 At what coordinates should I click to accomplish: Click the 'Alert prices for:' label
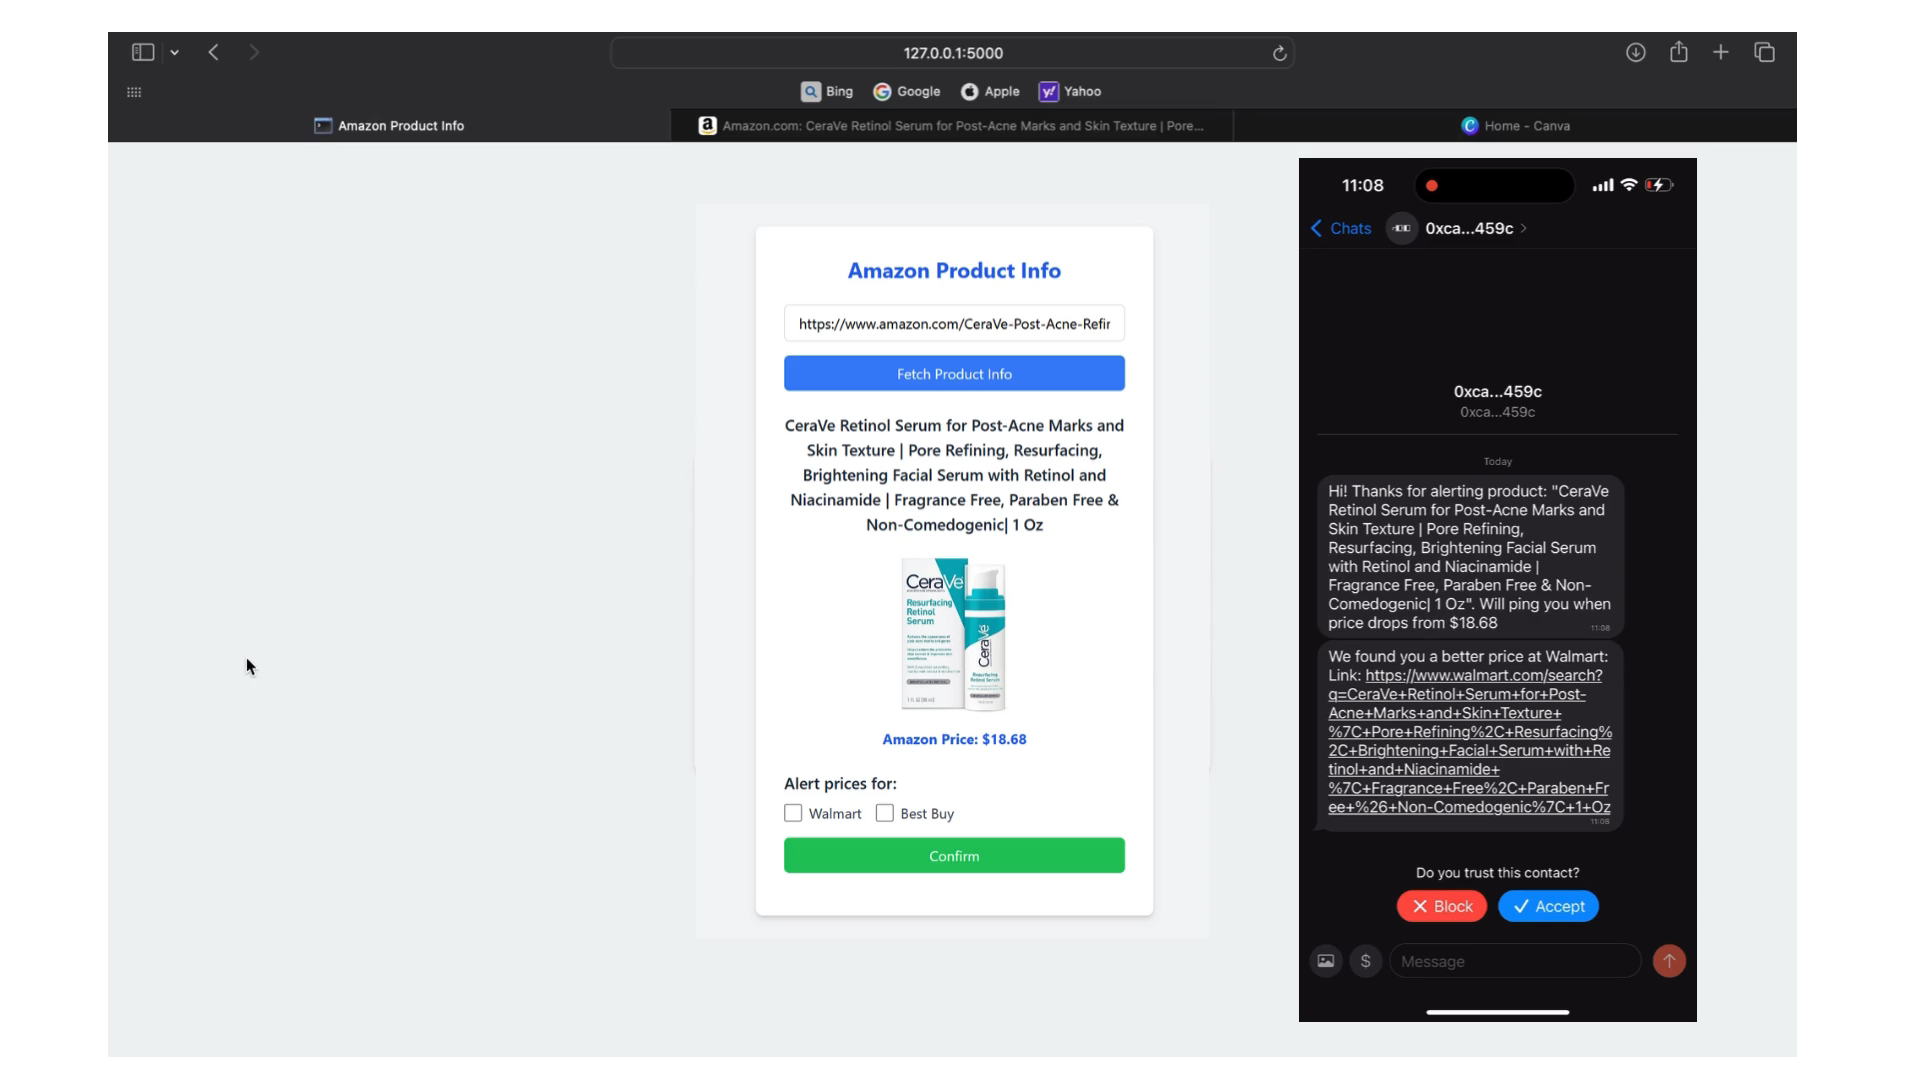tap(840, 783)
